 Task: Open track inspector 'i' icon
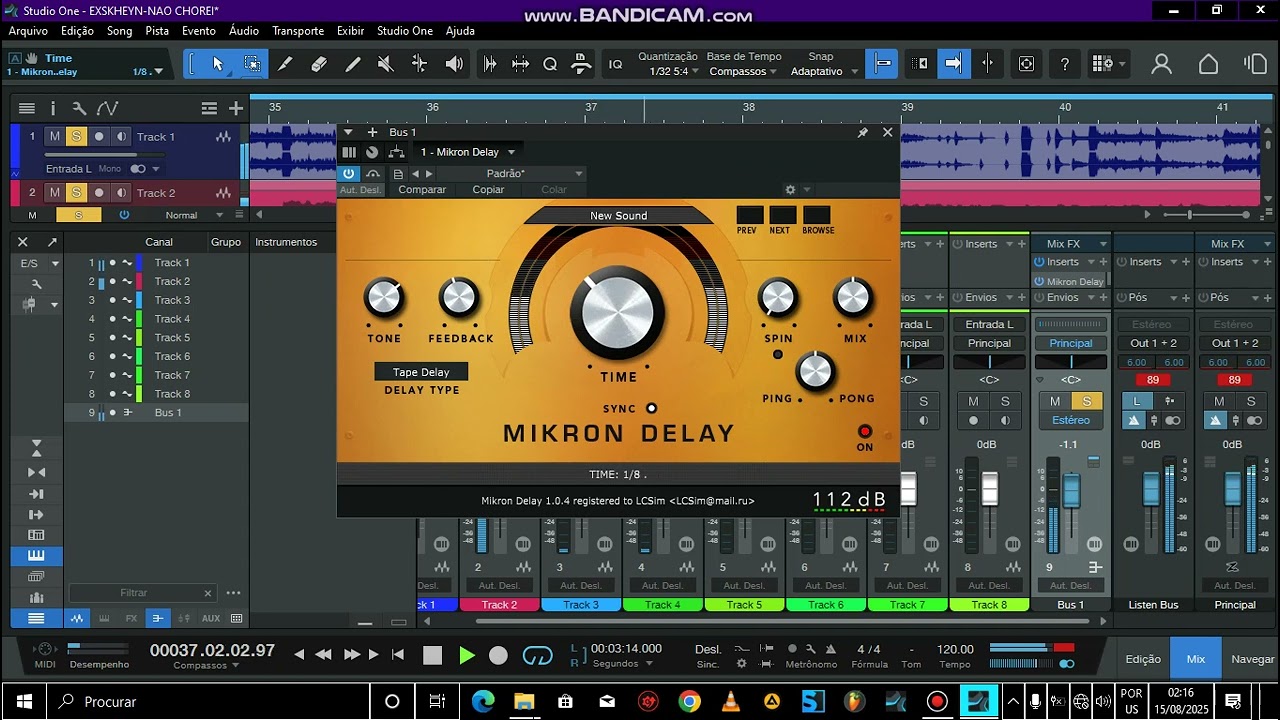[x=53, y=108]
